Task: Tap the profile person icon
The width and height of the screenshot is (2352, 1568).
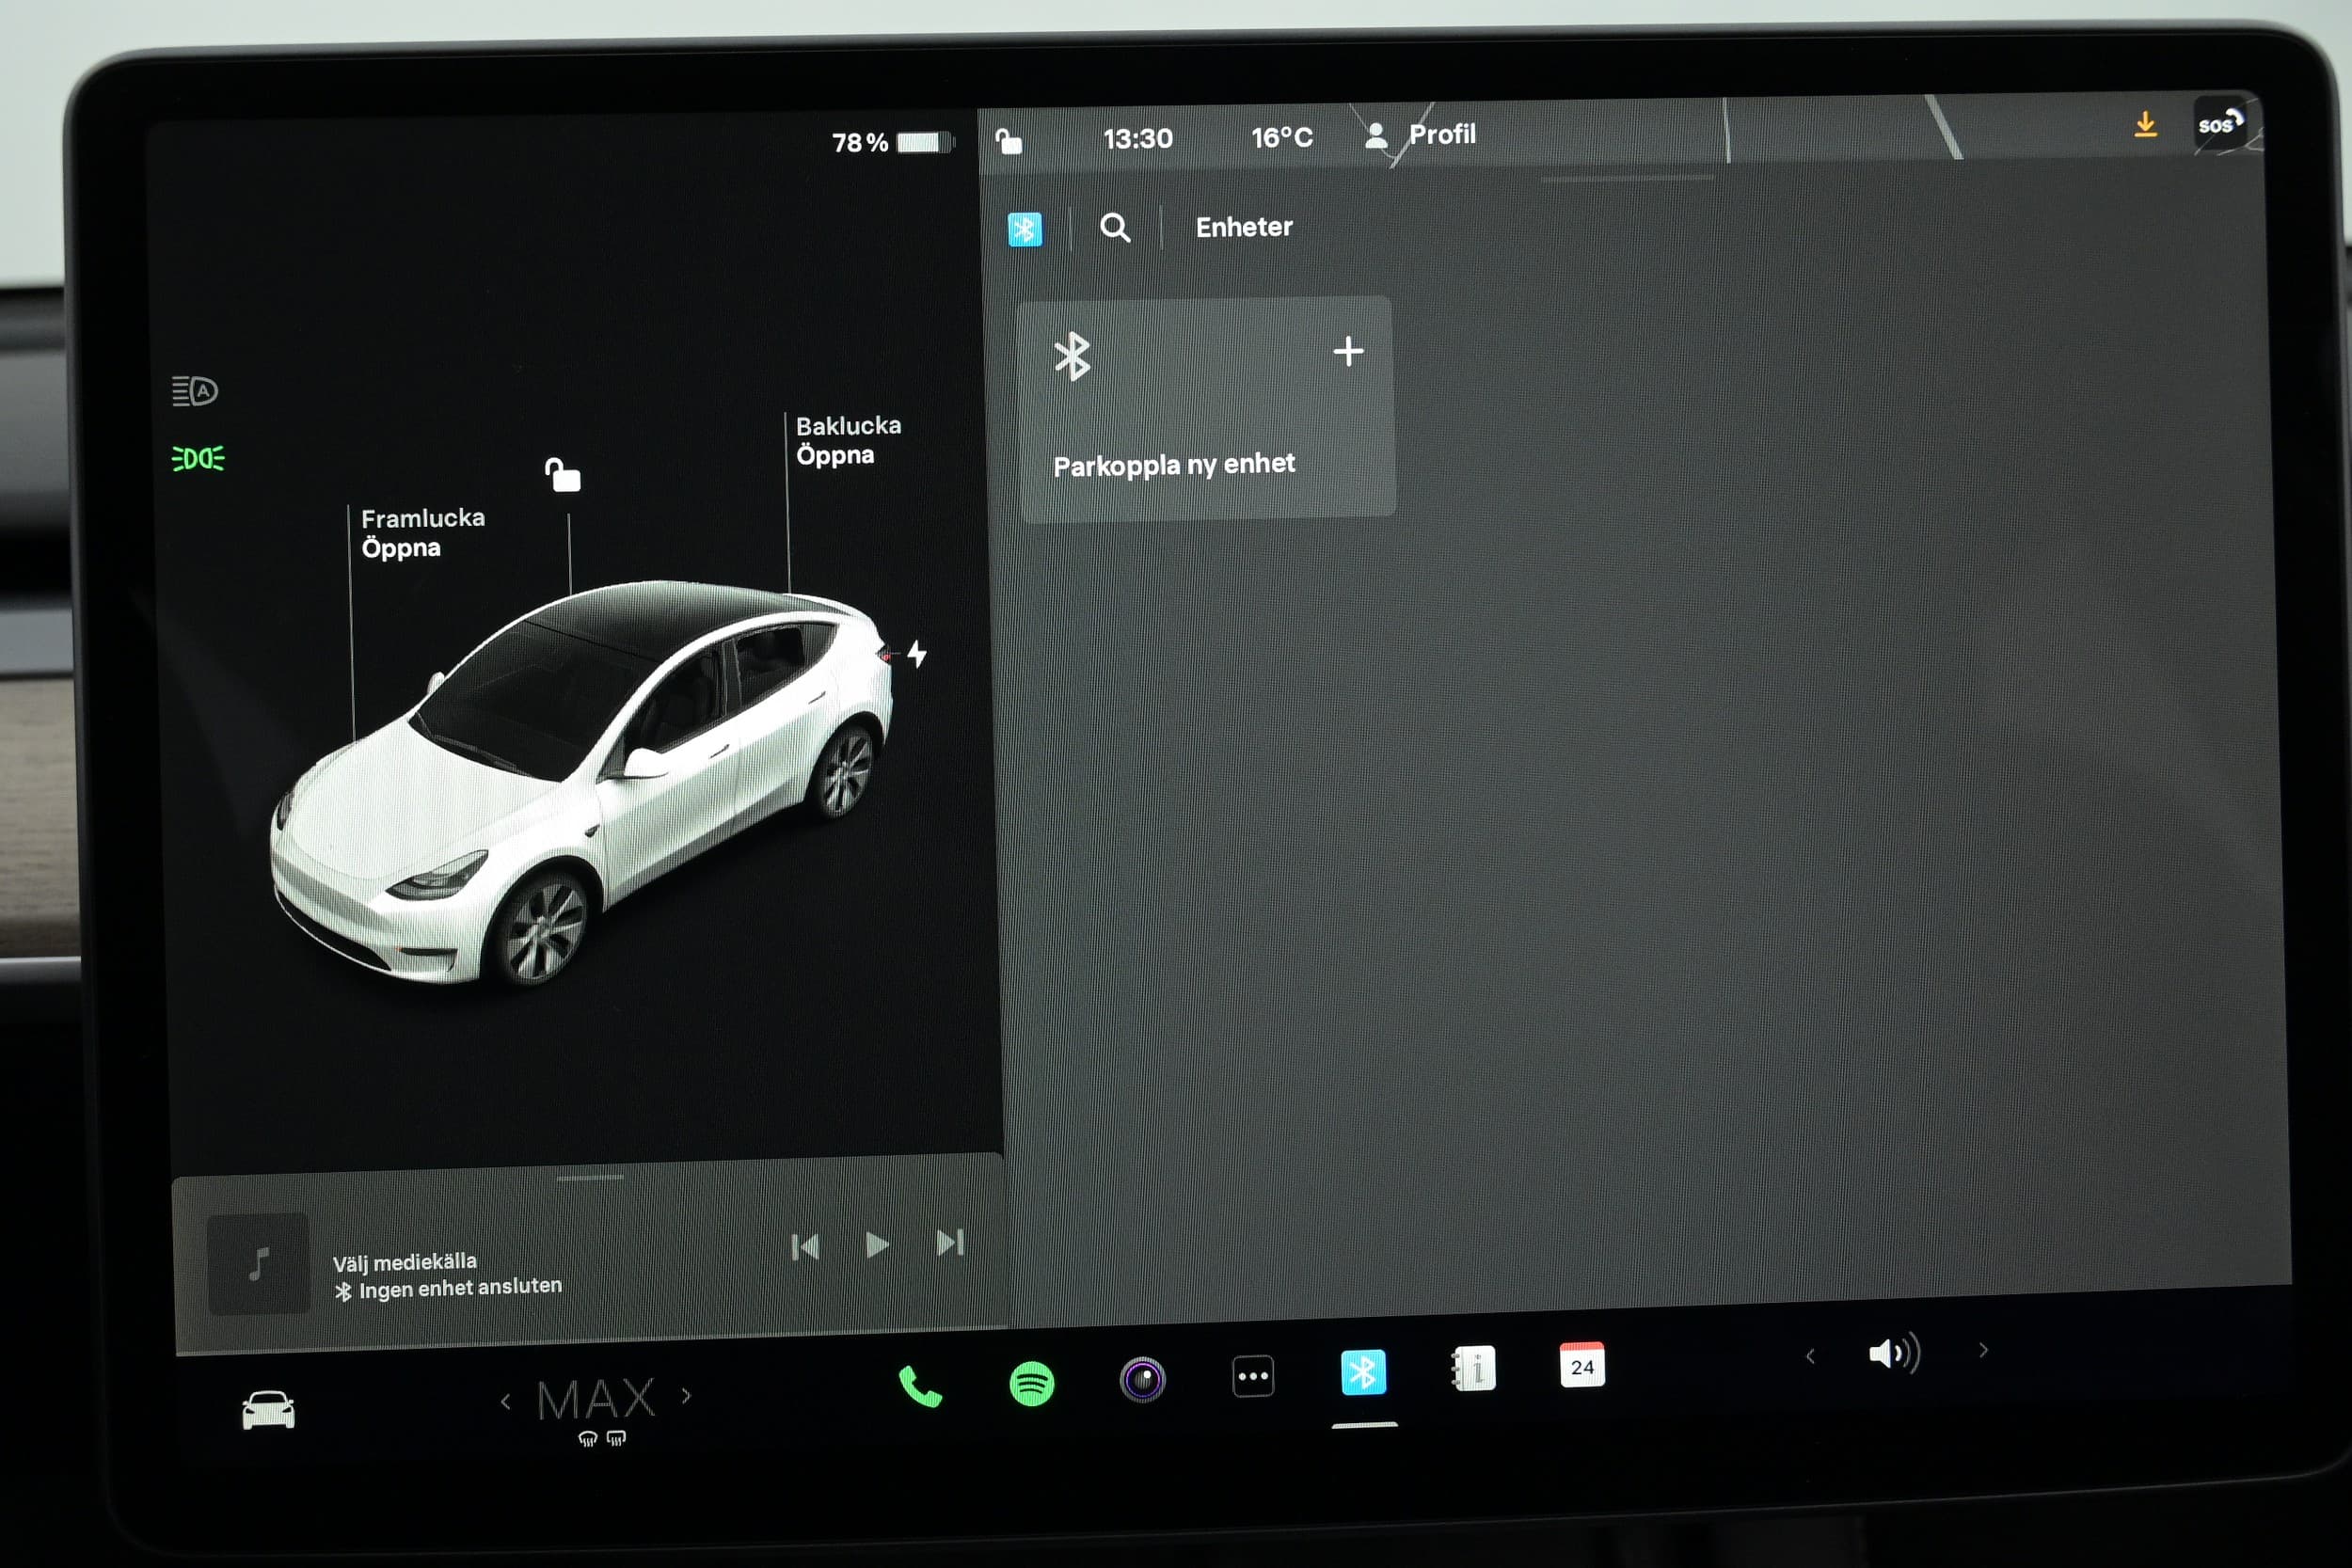Action: pyautogui.click(x=1376, y=136)
